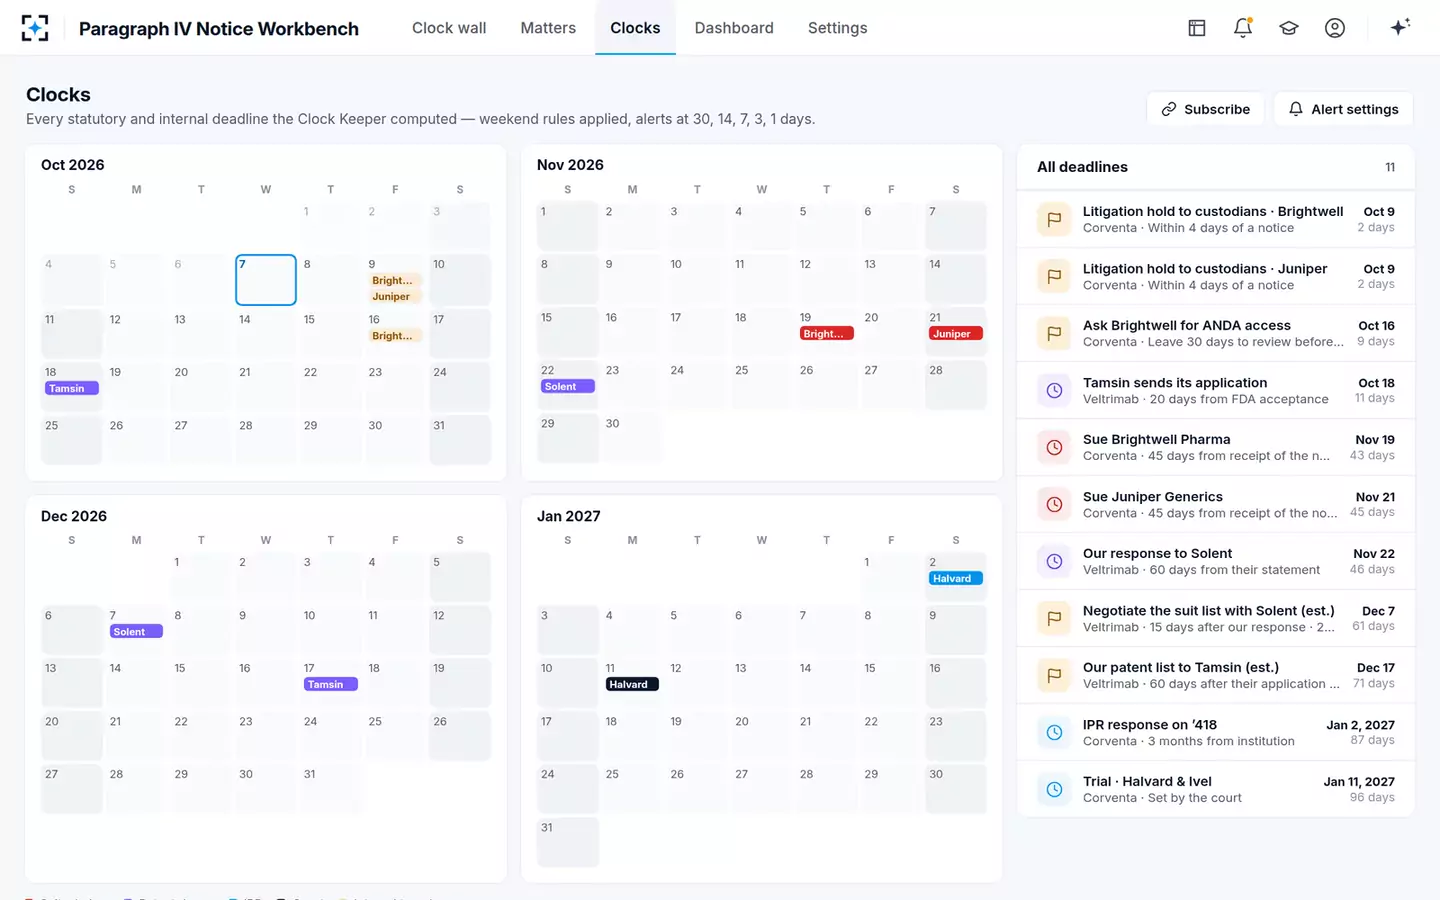Select the Clocks tab

[x=635, y=28]
